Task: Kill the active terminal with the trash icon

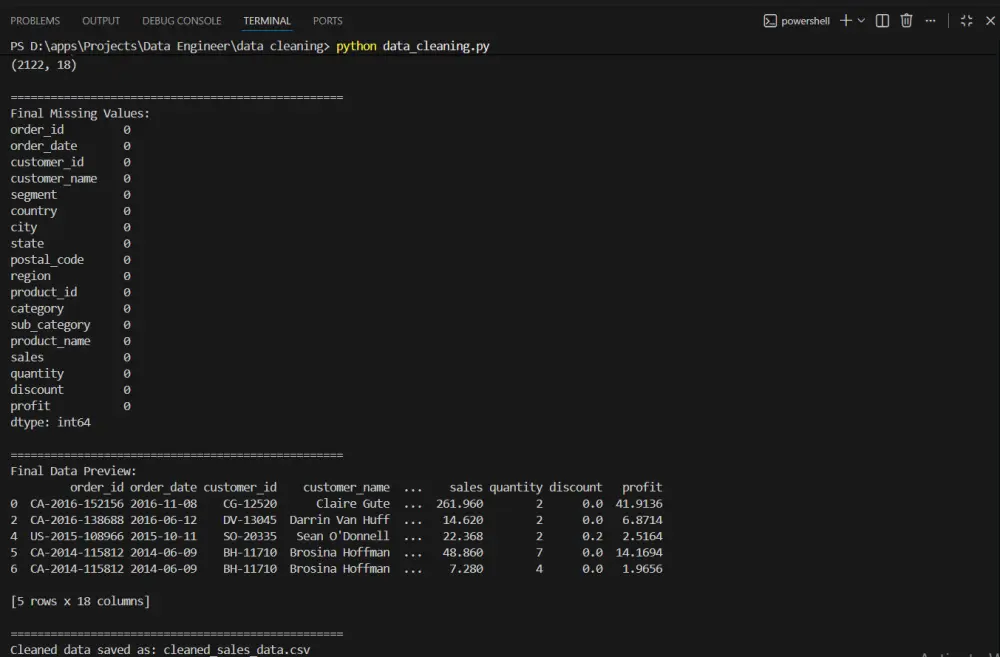Action: (x=905, y=20)
